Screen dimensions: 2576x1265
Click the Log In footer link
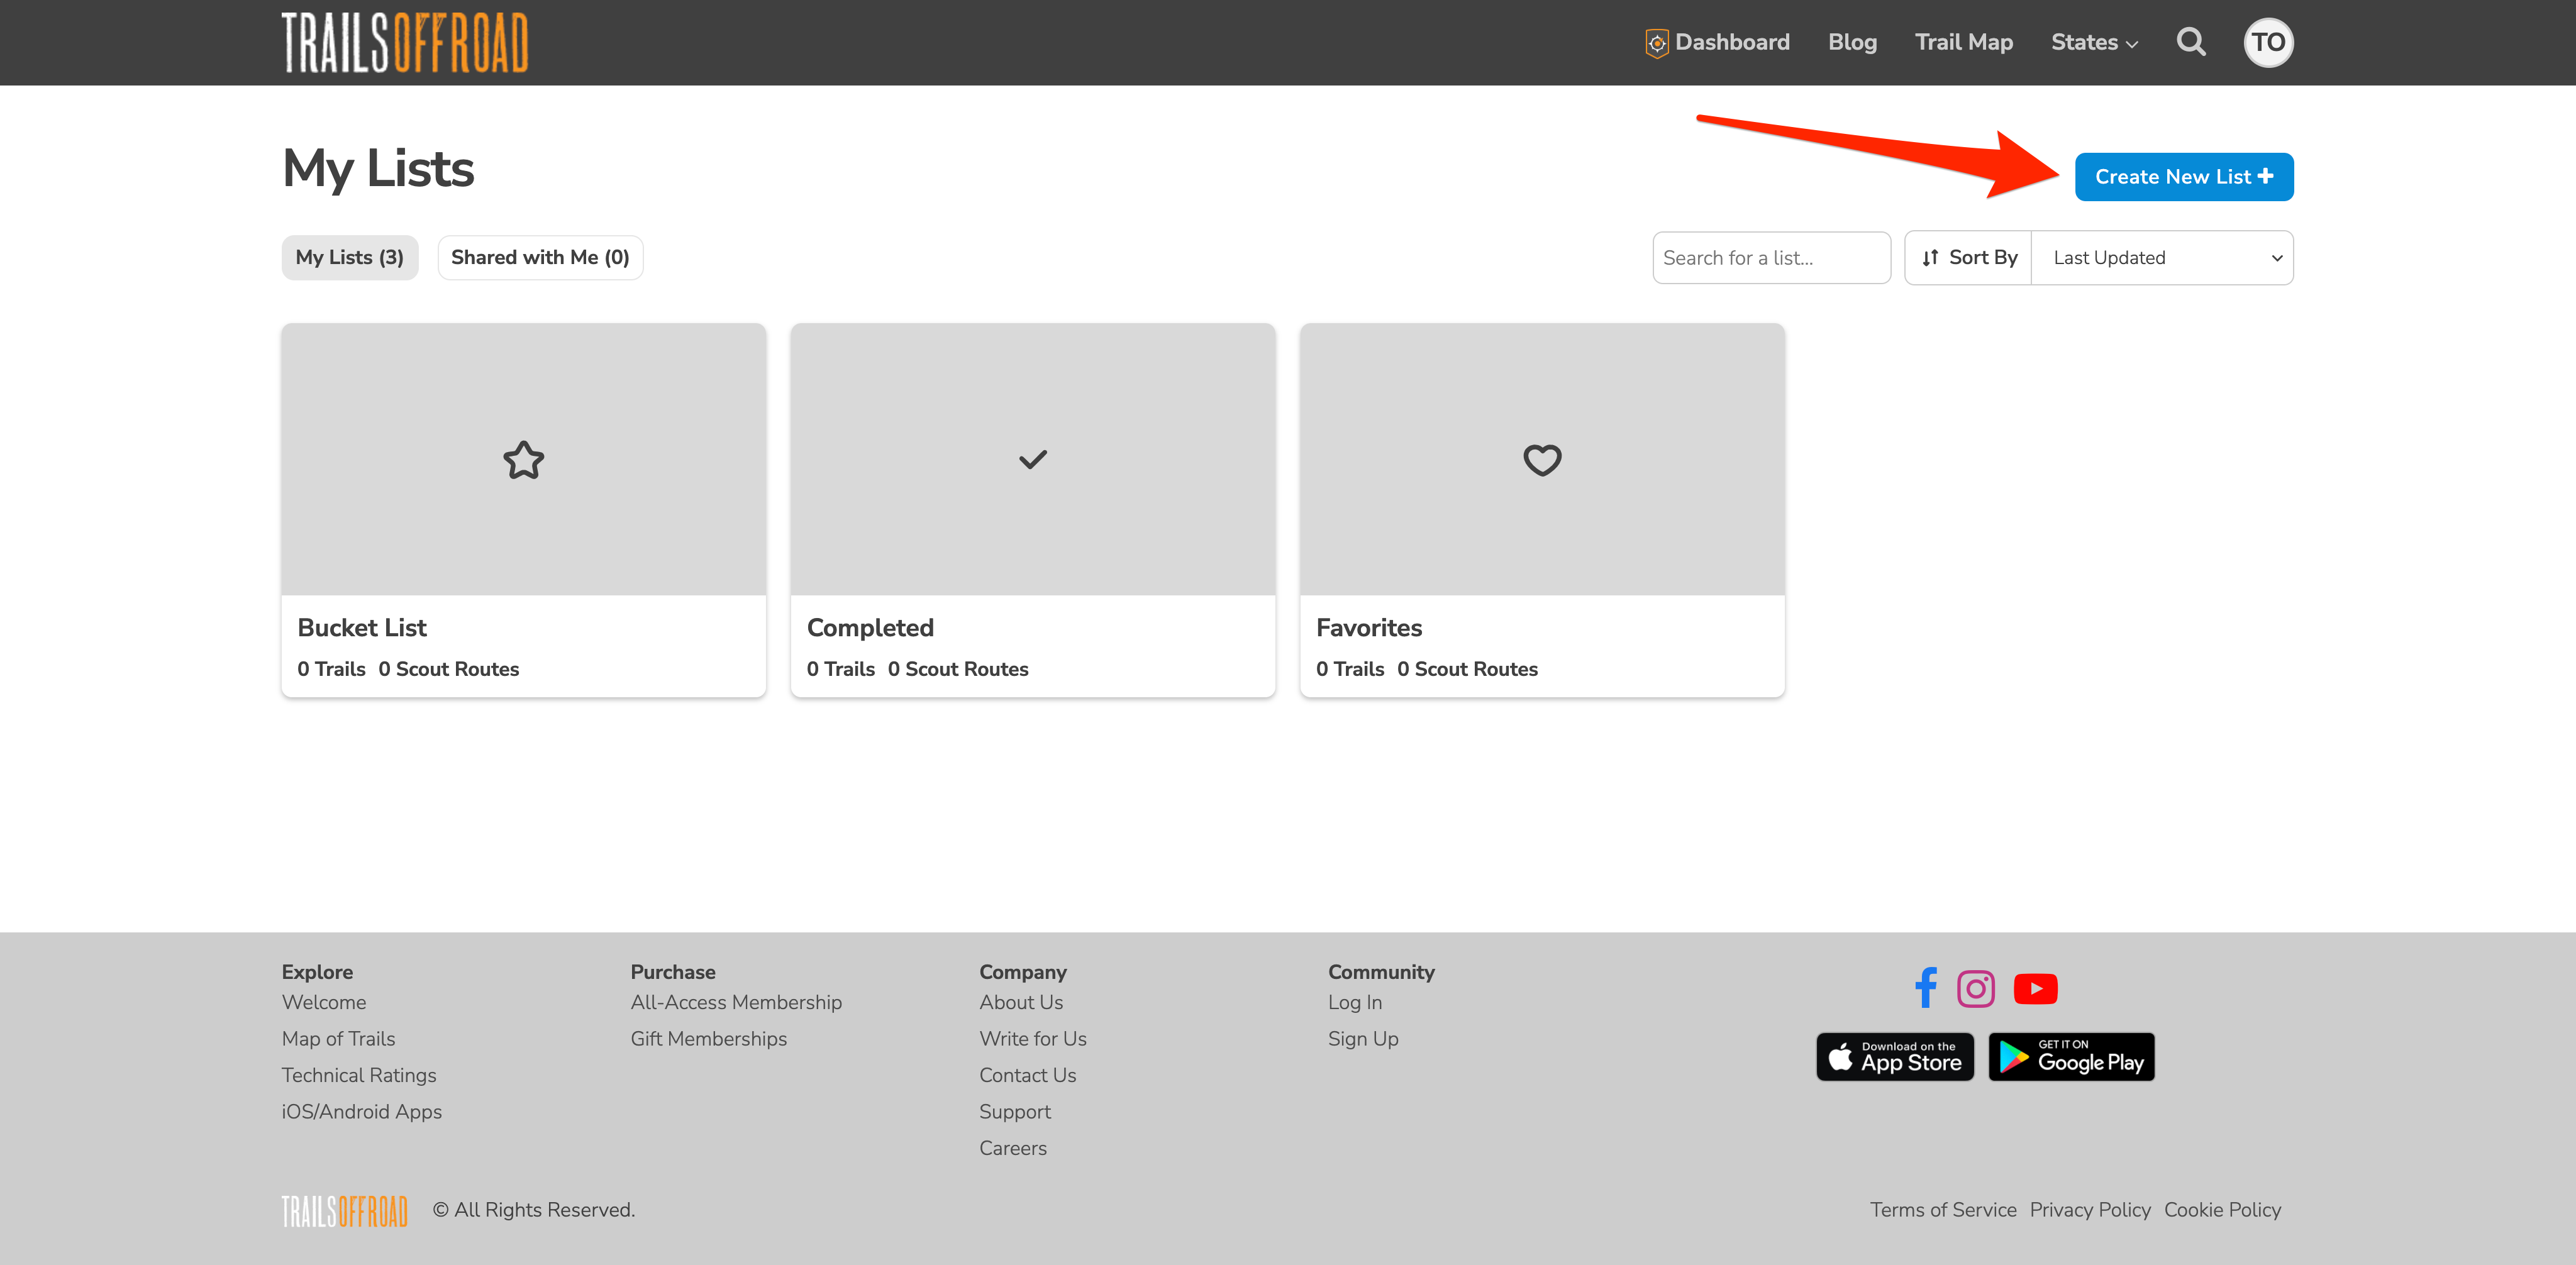click(1355, 1002)
